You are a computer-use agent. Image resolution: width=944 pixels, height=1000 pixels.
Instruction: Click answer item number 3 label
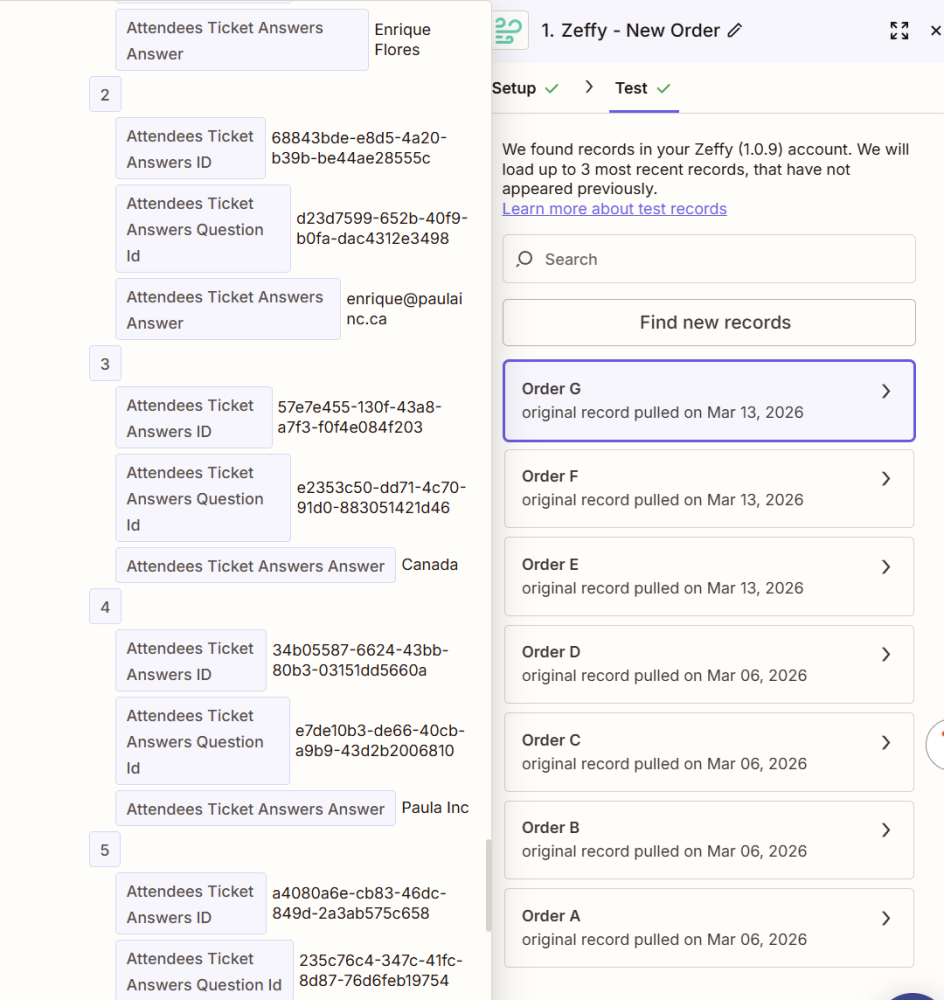pos(105,364)
